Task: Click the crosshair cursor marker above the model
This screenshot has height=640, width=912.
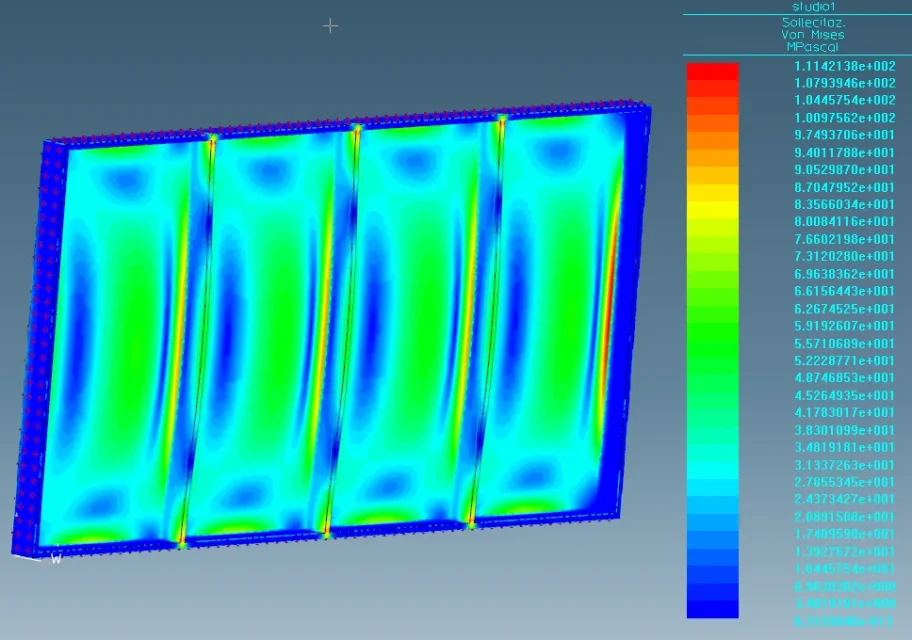Action: (330, 25)
